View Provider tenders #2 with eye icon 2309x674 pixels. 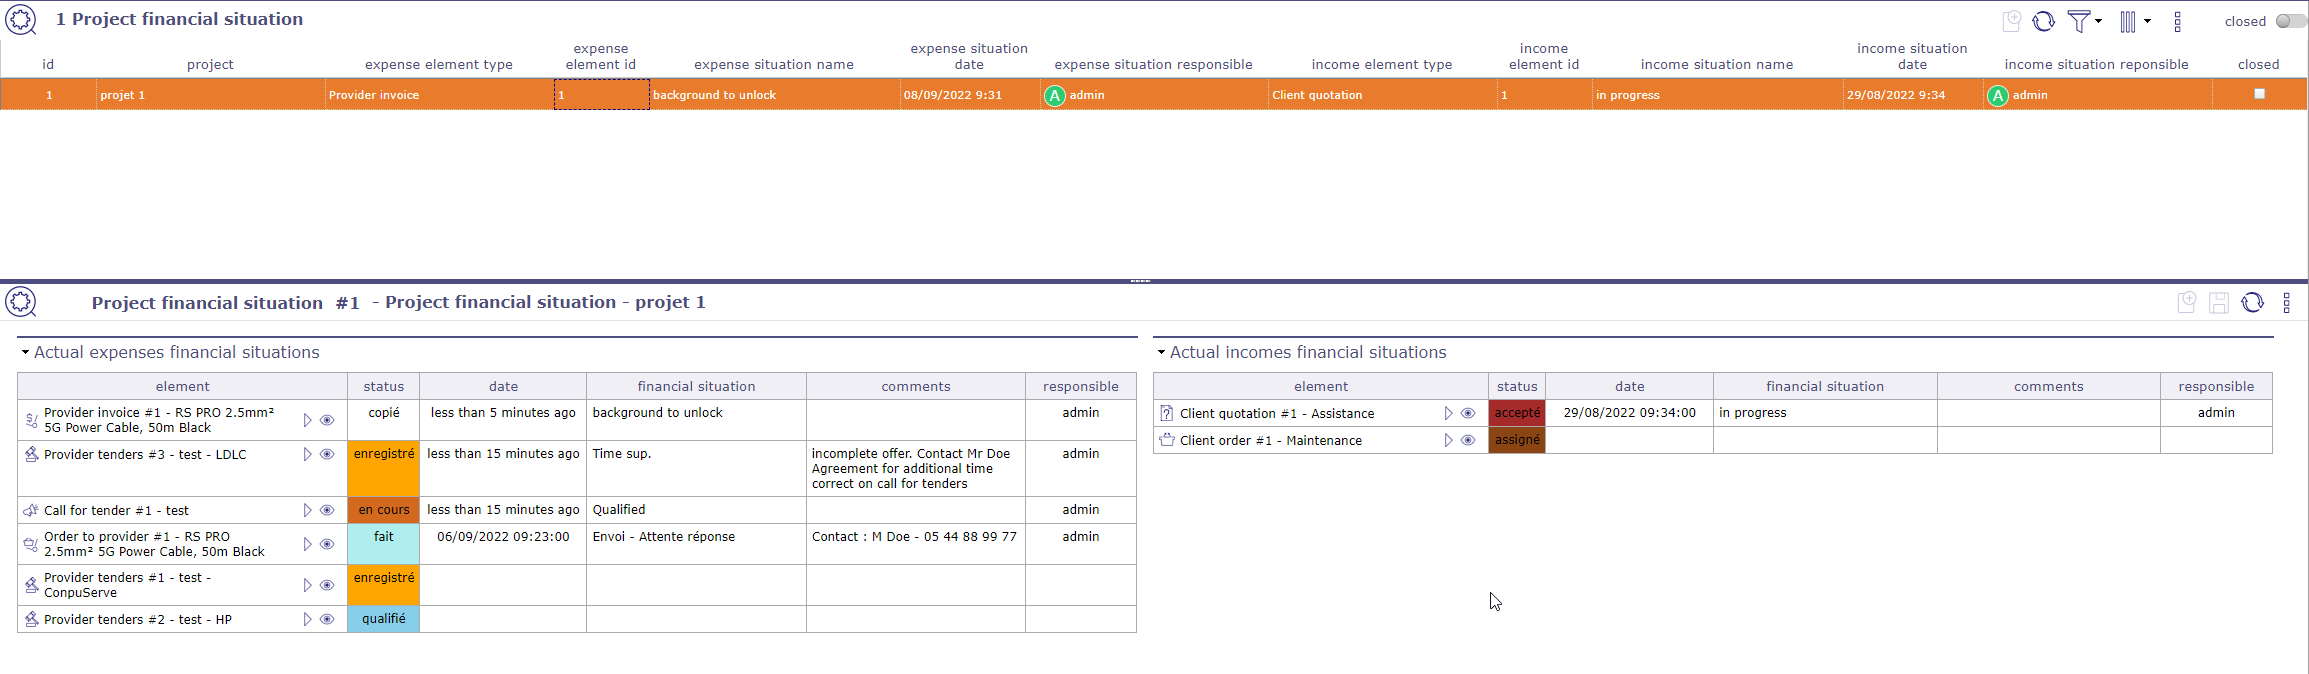click(x=327, y=619)
